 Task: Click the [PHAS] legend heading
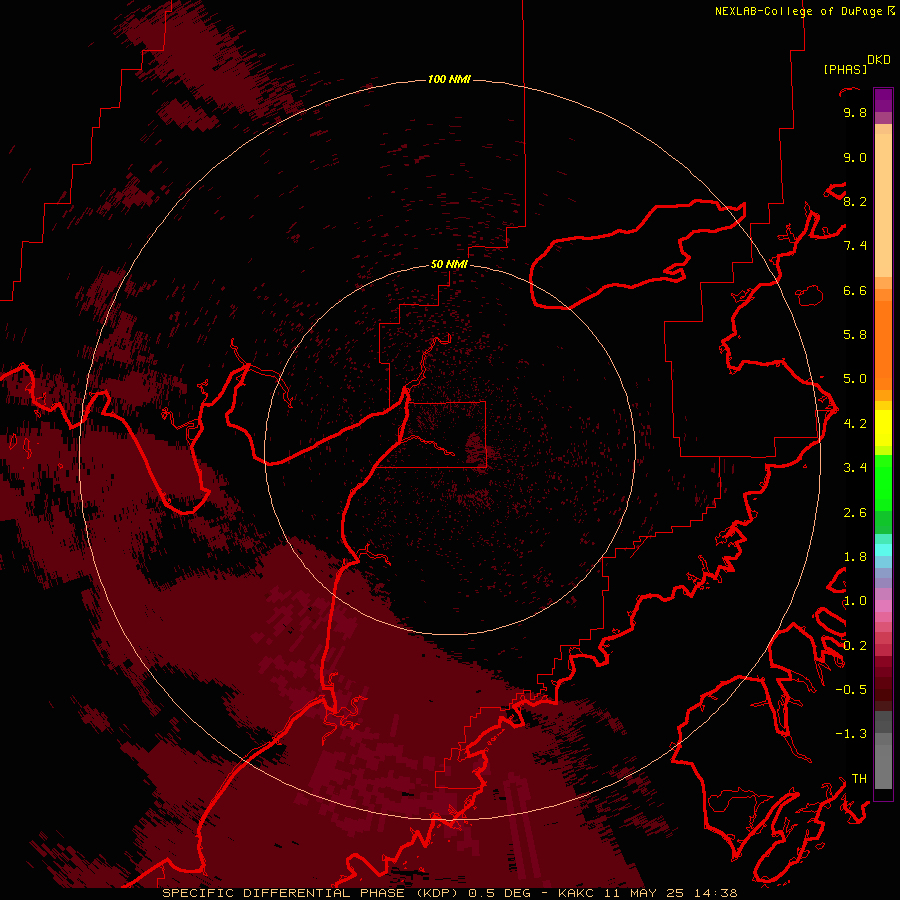tap(845, 70)
